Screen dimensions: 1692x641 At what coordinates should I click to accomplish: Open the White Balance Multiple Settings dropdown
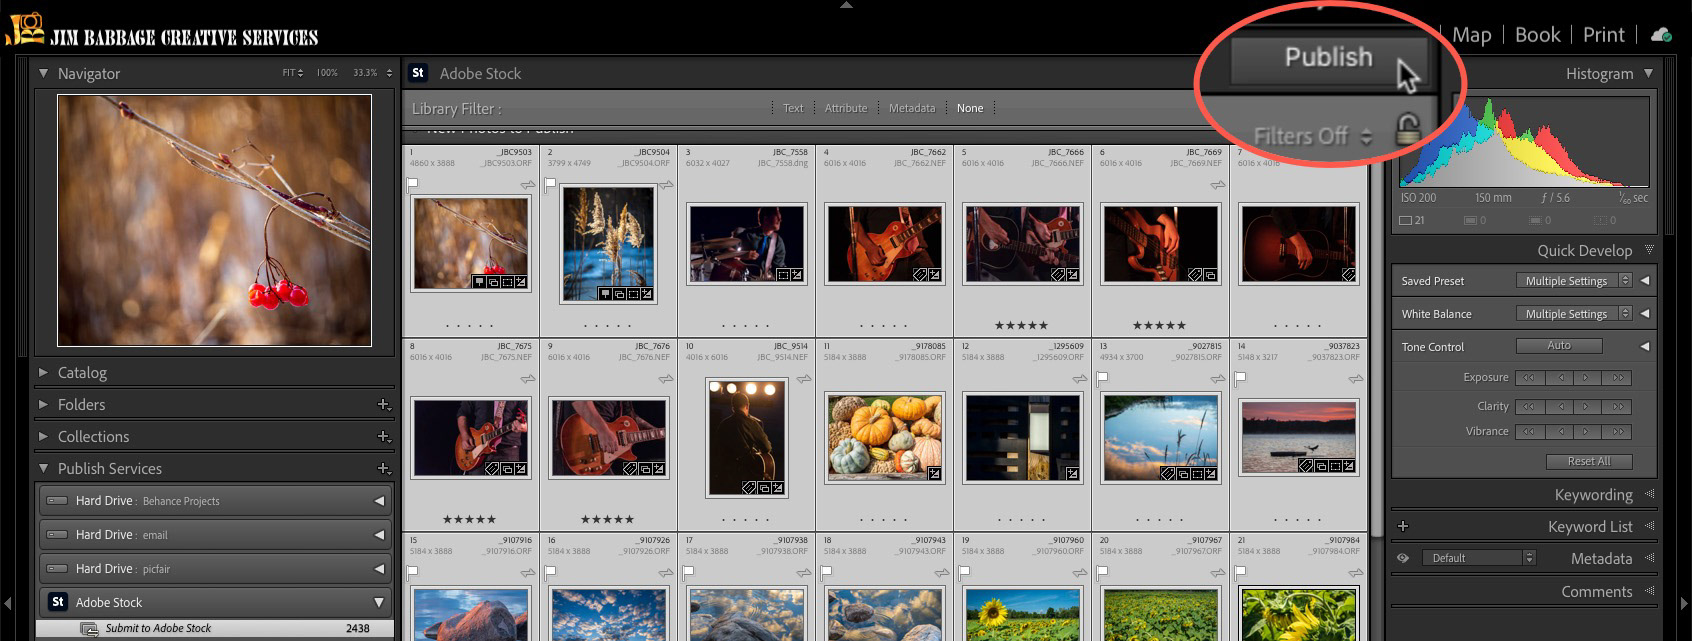pyautogui.click(x=1574, y=314)
